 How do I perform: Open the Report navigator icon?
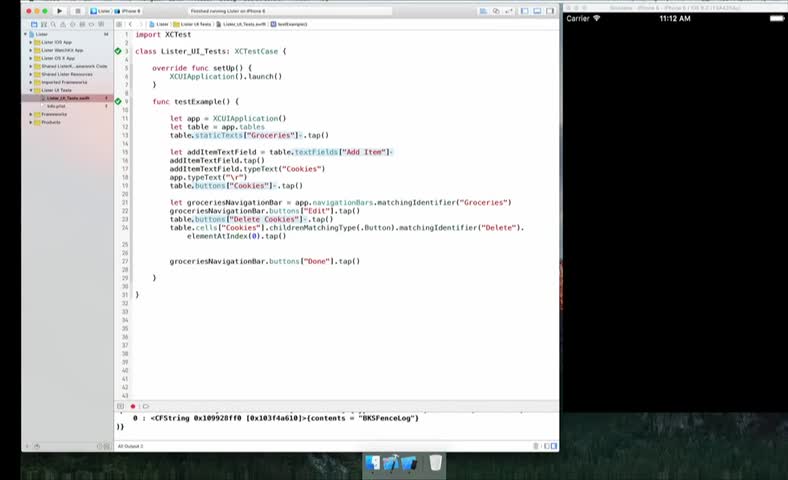pyautogui.click(x=101, y=24)
